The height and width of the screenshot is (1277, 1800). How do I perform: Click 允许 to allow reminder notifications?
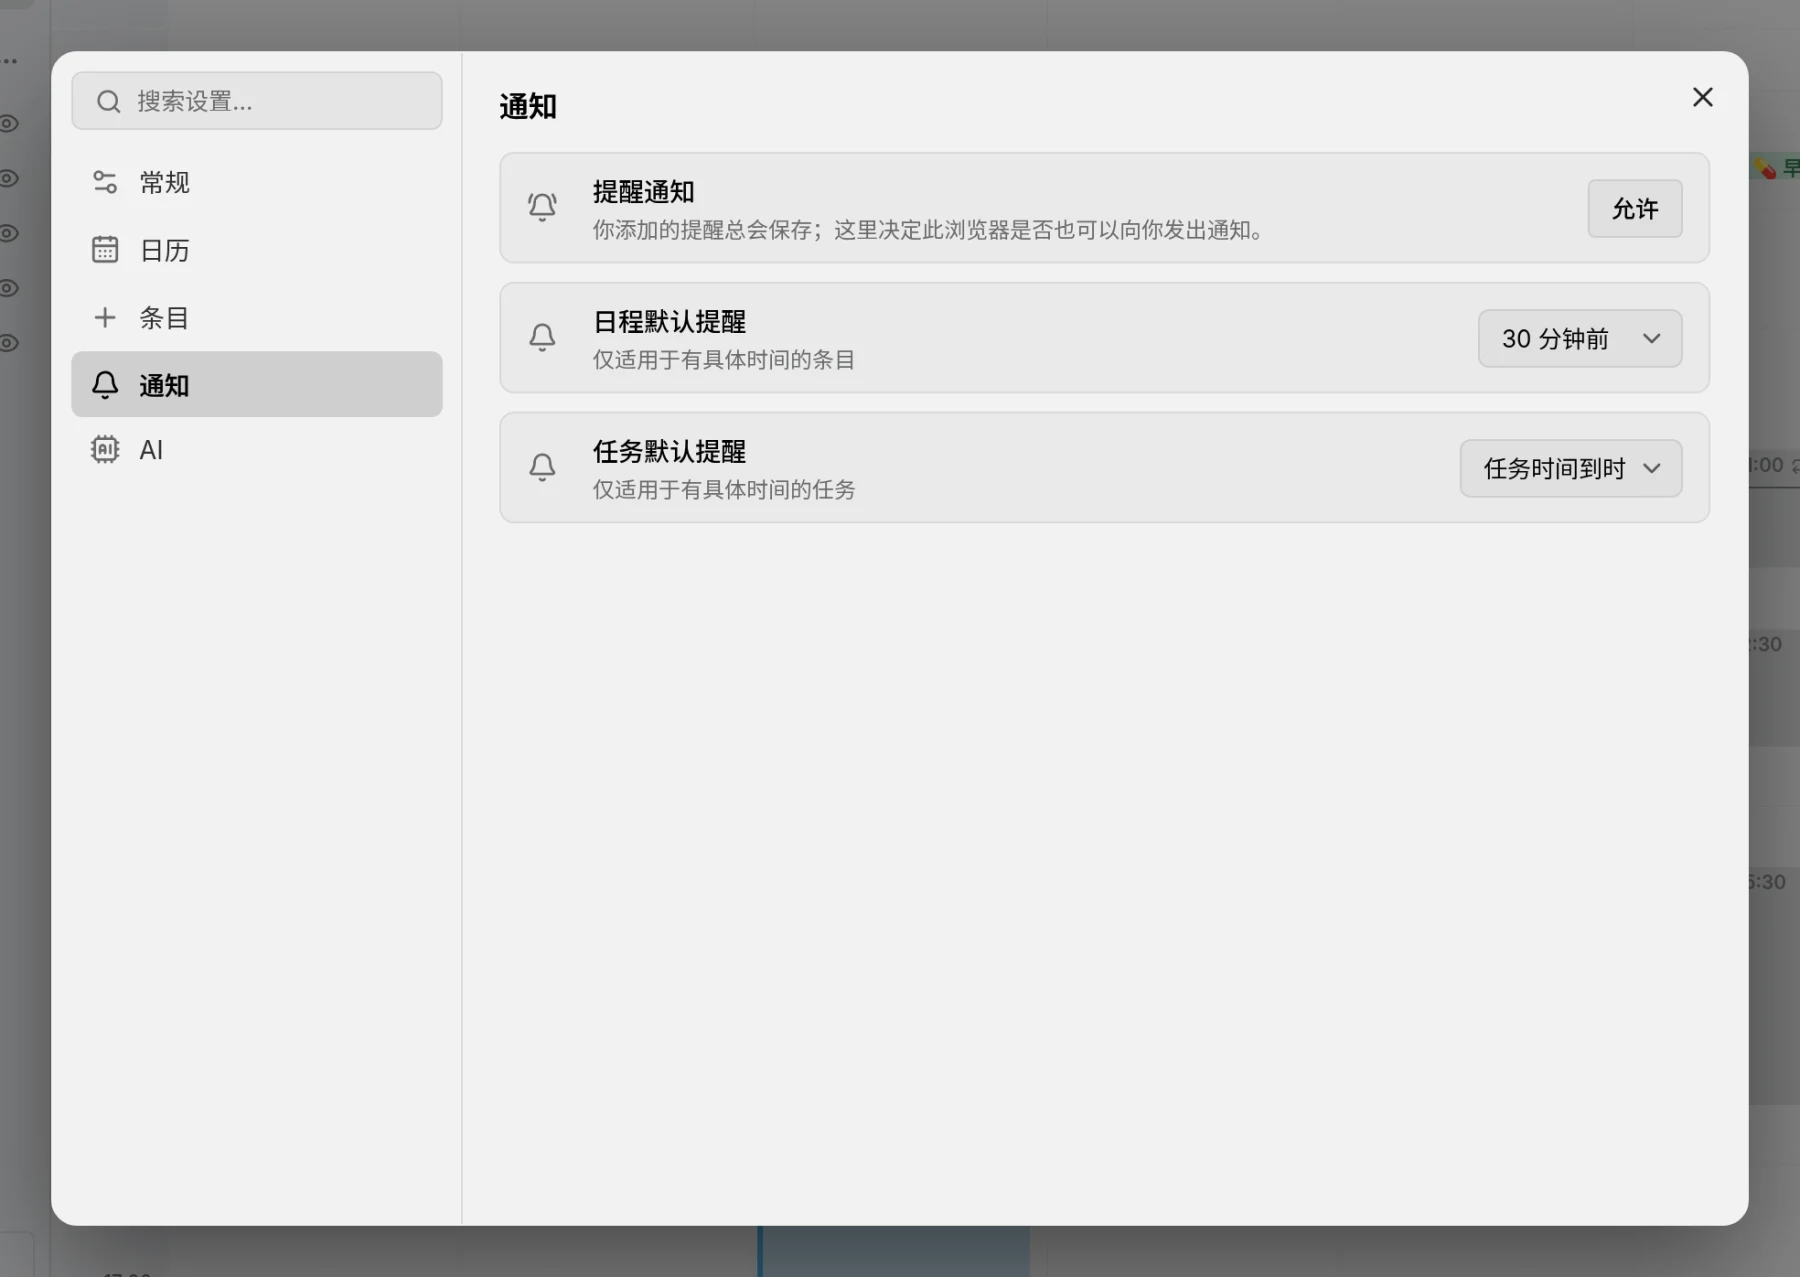(1635, 208)
